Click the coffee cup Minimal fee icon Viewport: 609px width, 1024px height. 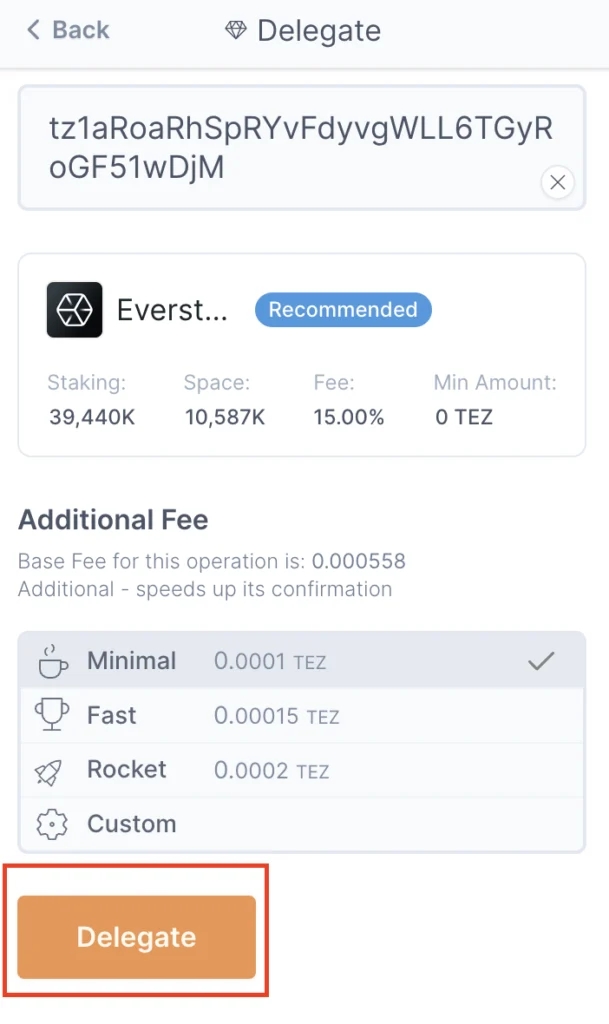pos(52,661)
